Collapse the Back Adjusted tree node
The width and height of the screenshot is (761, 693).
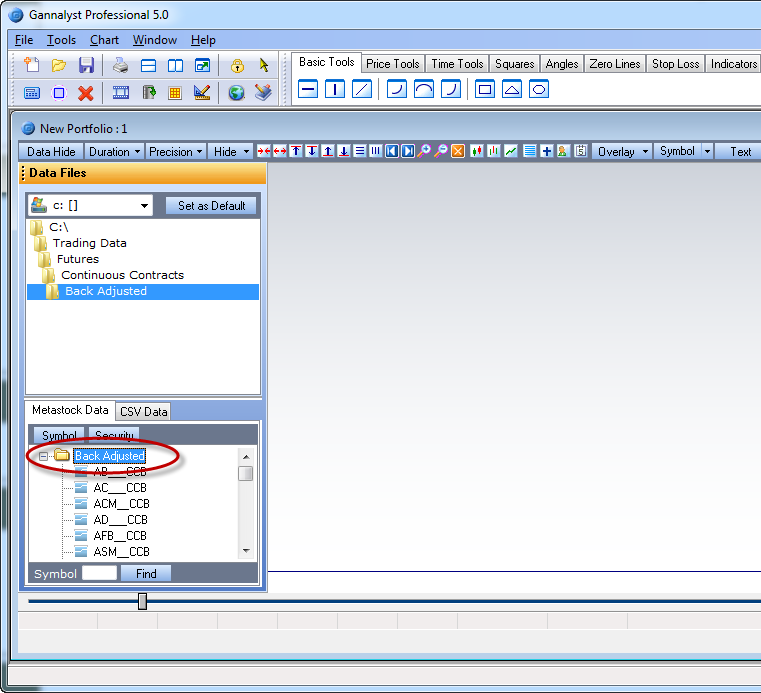point(43,456)
